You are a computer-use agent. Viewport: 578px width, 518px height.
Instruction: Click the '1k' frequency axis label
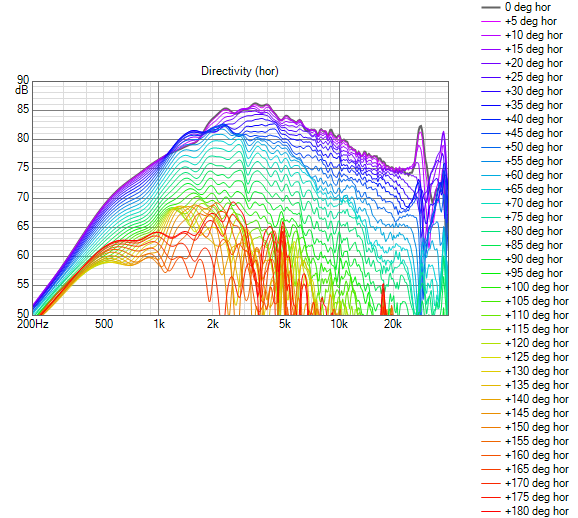(x=159, y=324)
